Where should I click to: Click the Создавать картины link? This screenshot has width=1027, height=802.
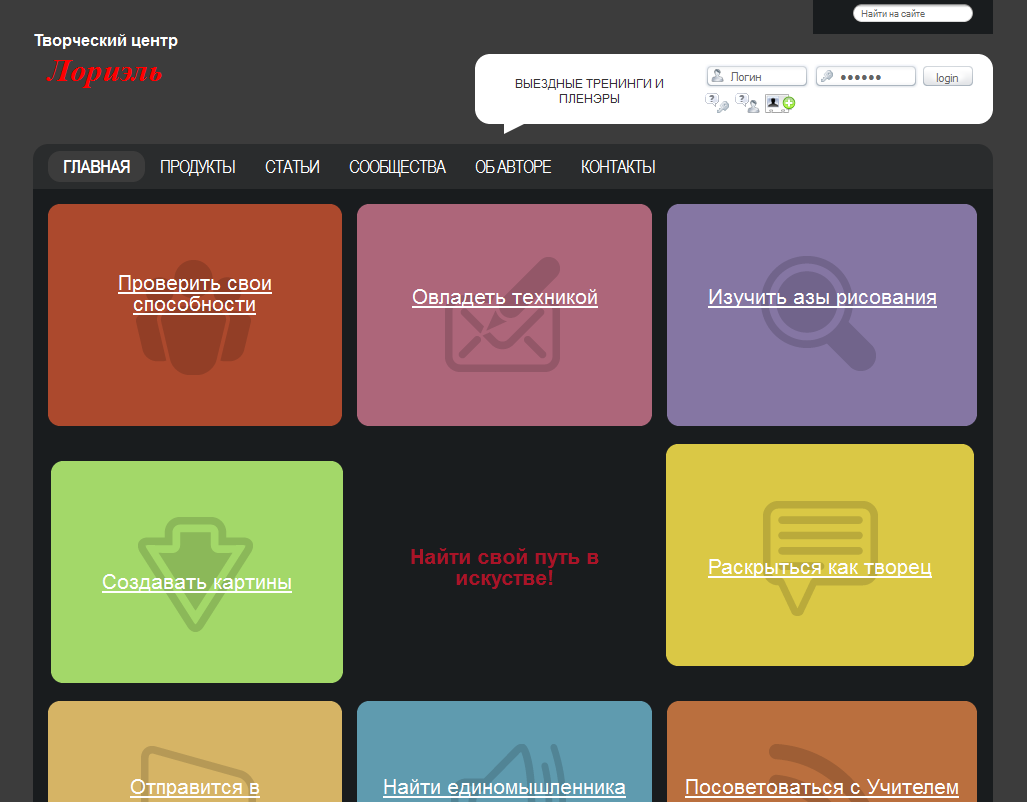pos(197,583)
